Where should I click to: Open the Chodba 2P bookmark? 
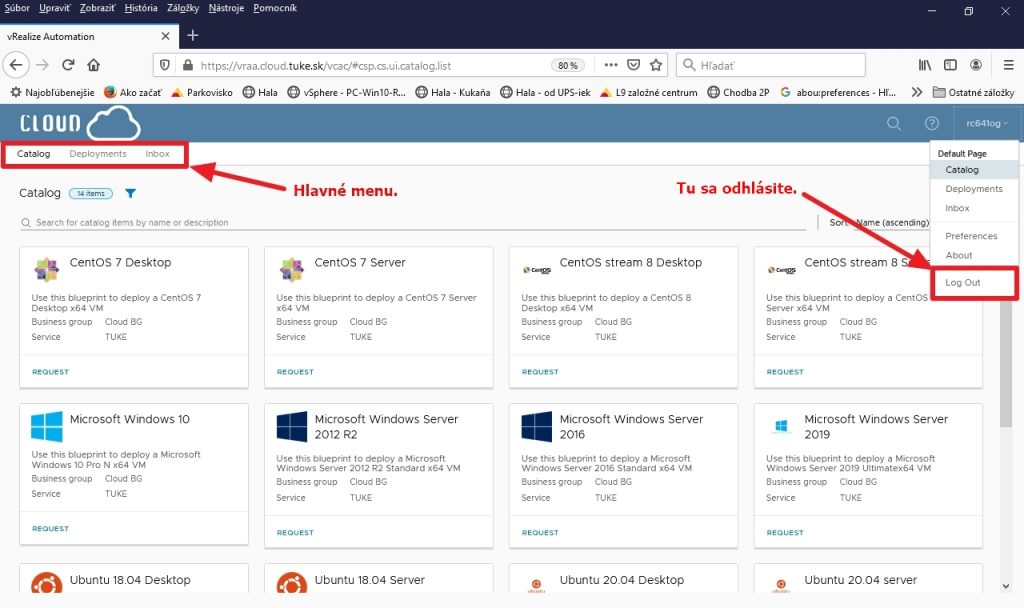pos(739,93)
